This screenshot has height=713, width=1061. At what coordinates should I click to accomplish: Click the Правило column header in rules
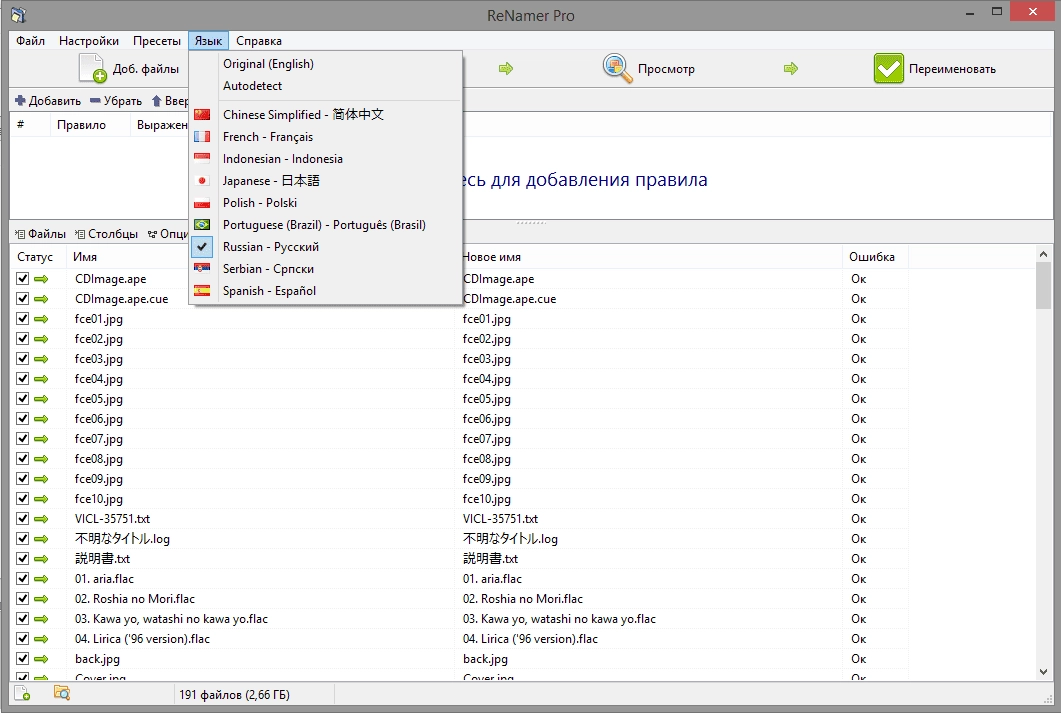pos(90,125)
